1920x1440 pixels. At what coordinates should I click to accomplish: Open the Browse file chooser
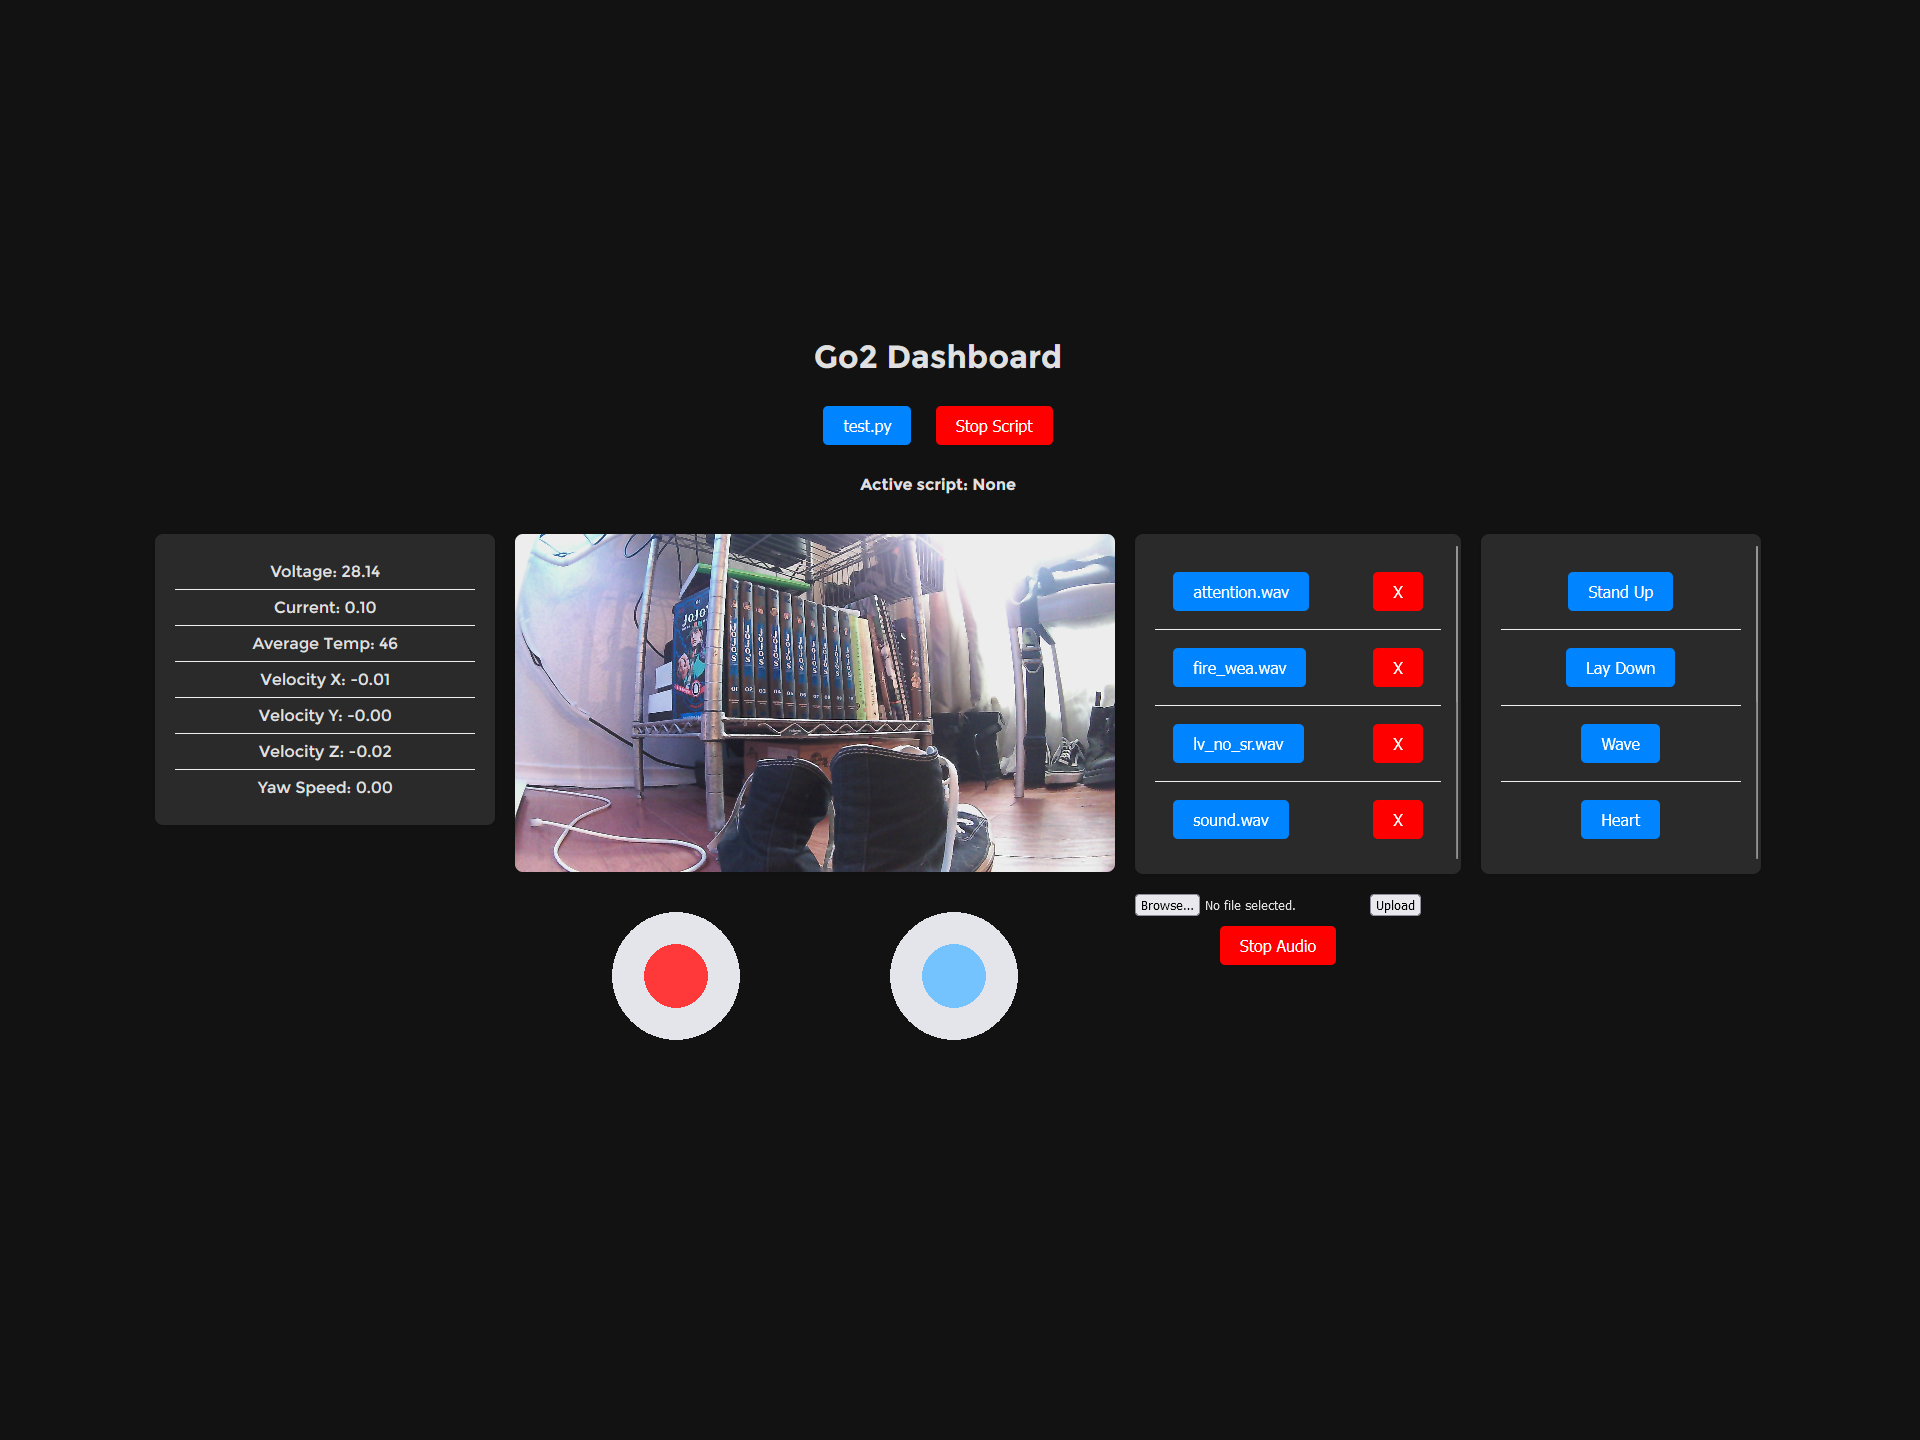1166,905
